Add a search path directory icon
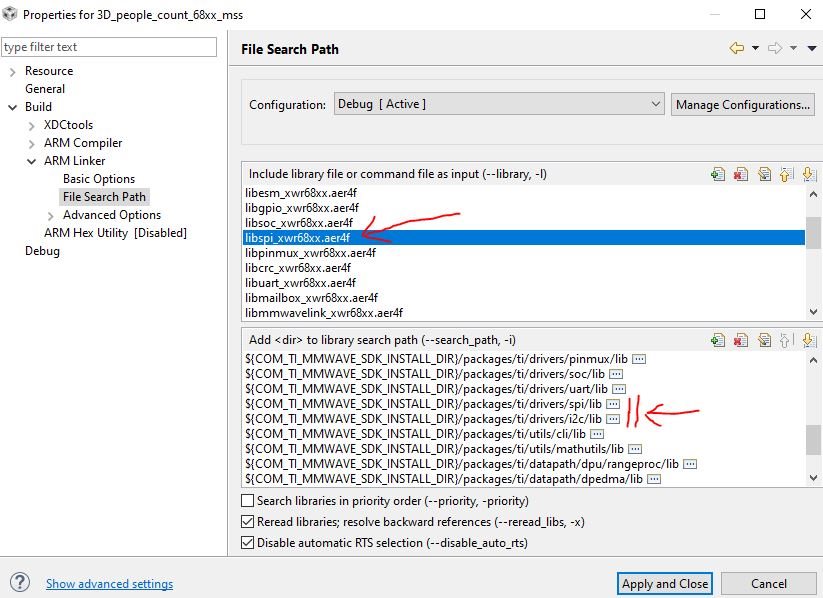Viewport: 823px width, 598px height. tap(718, 340)
